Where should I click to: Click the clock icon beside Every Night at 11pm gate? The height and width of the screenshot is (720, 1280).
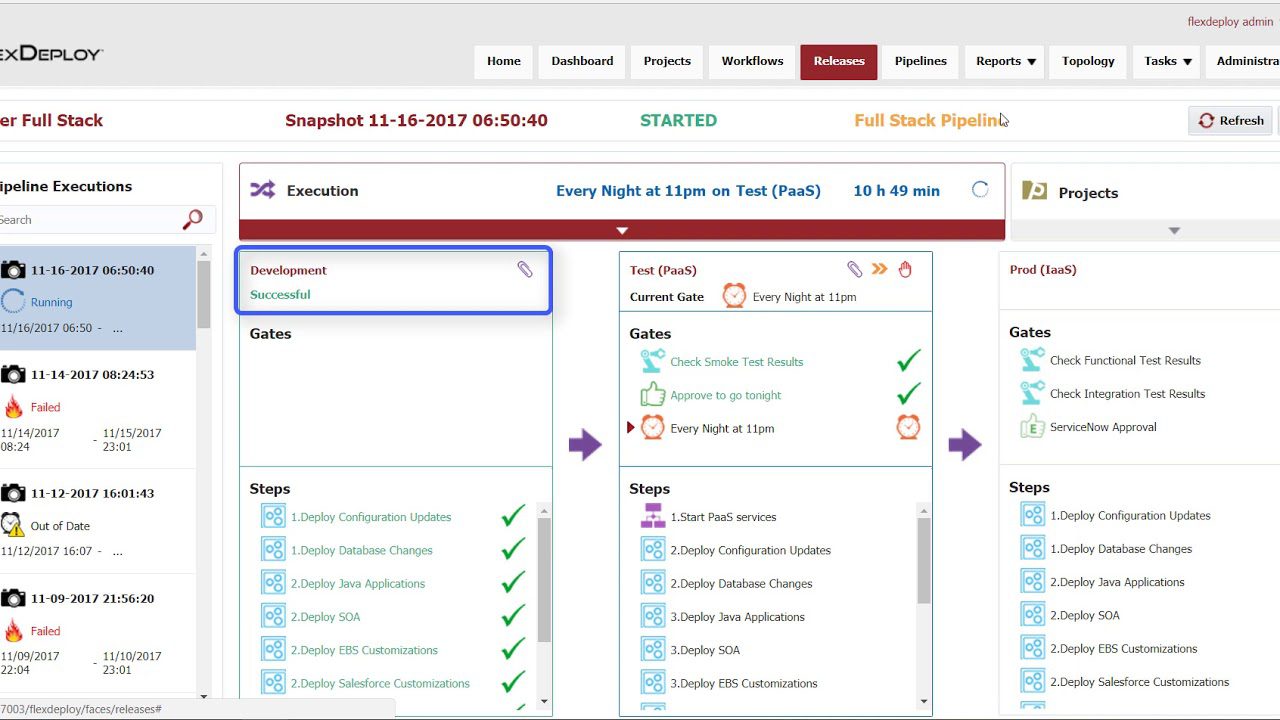[652, 427]
